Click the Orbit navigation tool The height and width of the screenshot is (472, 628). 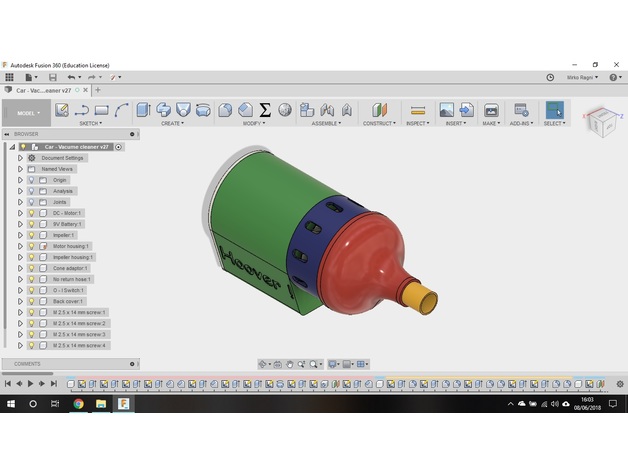(262, 364)
